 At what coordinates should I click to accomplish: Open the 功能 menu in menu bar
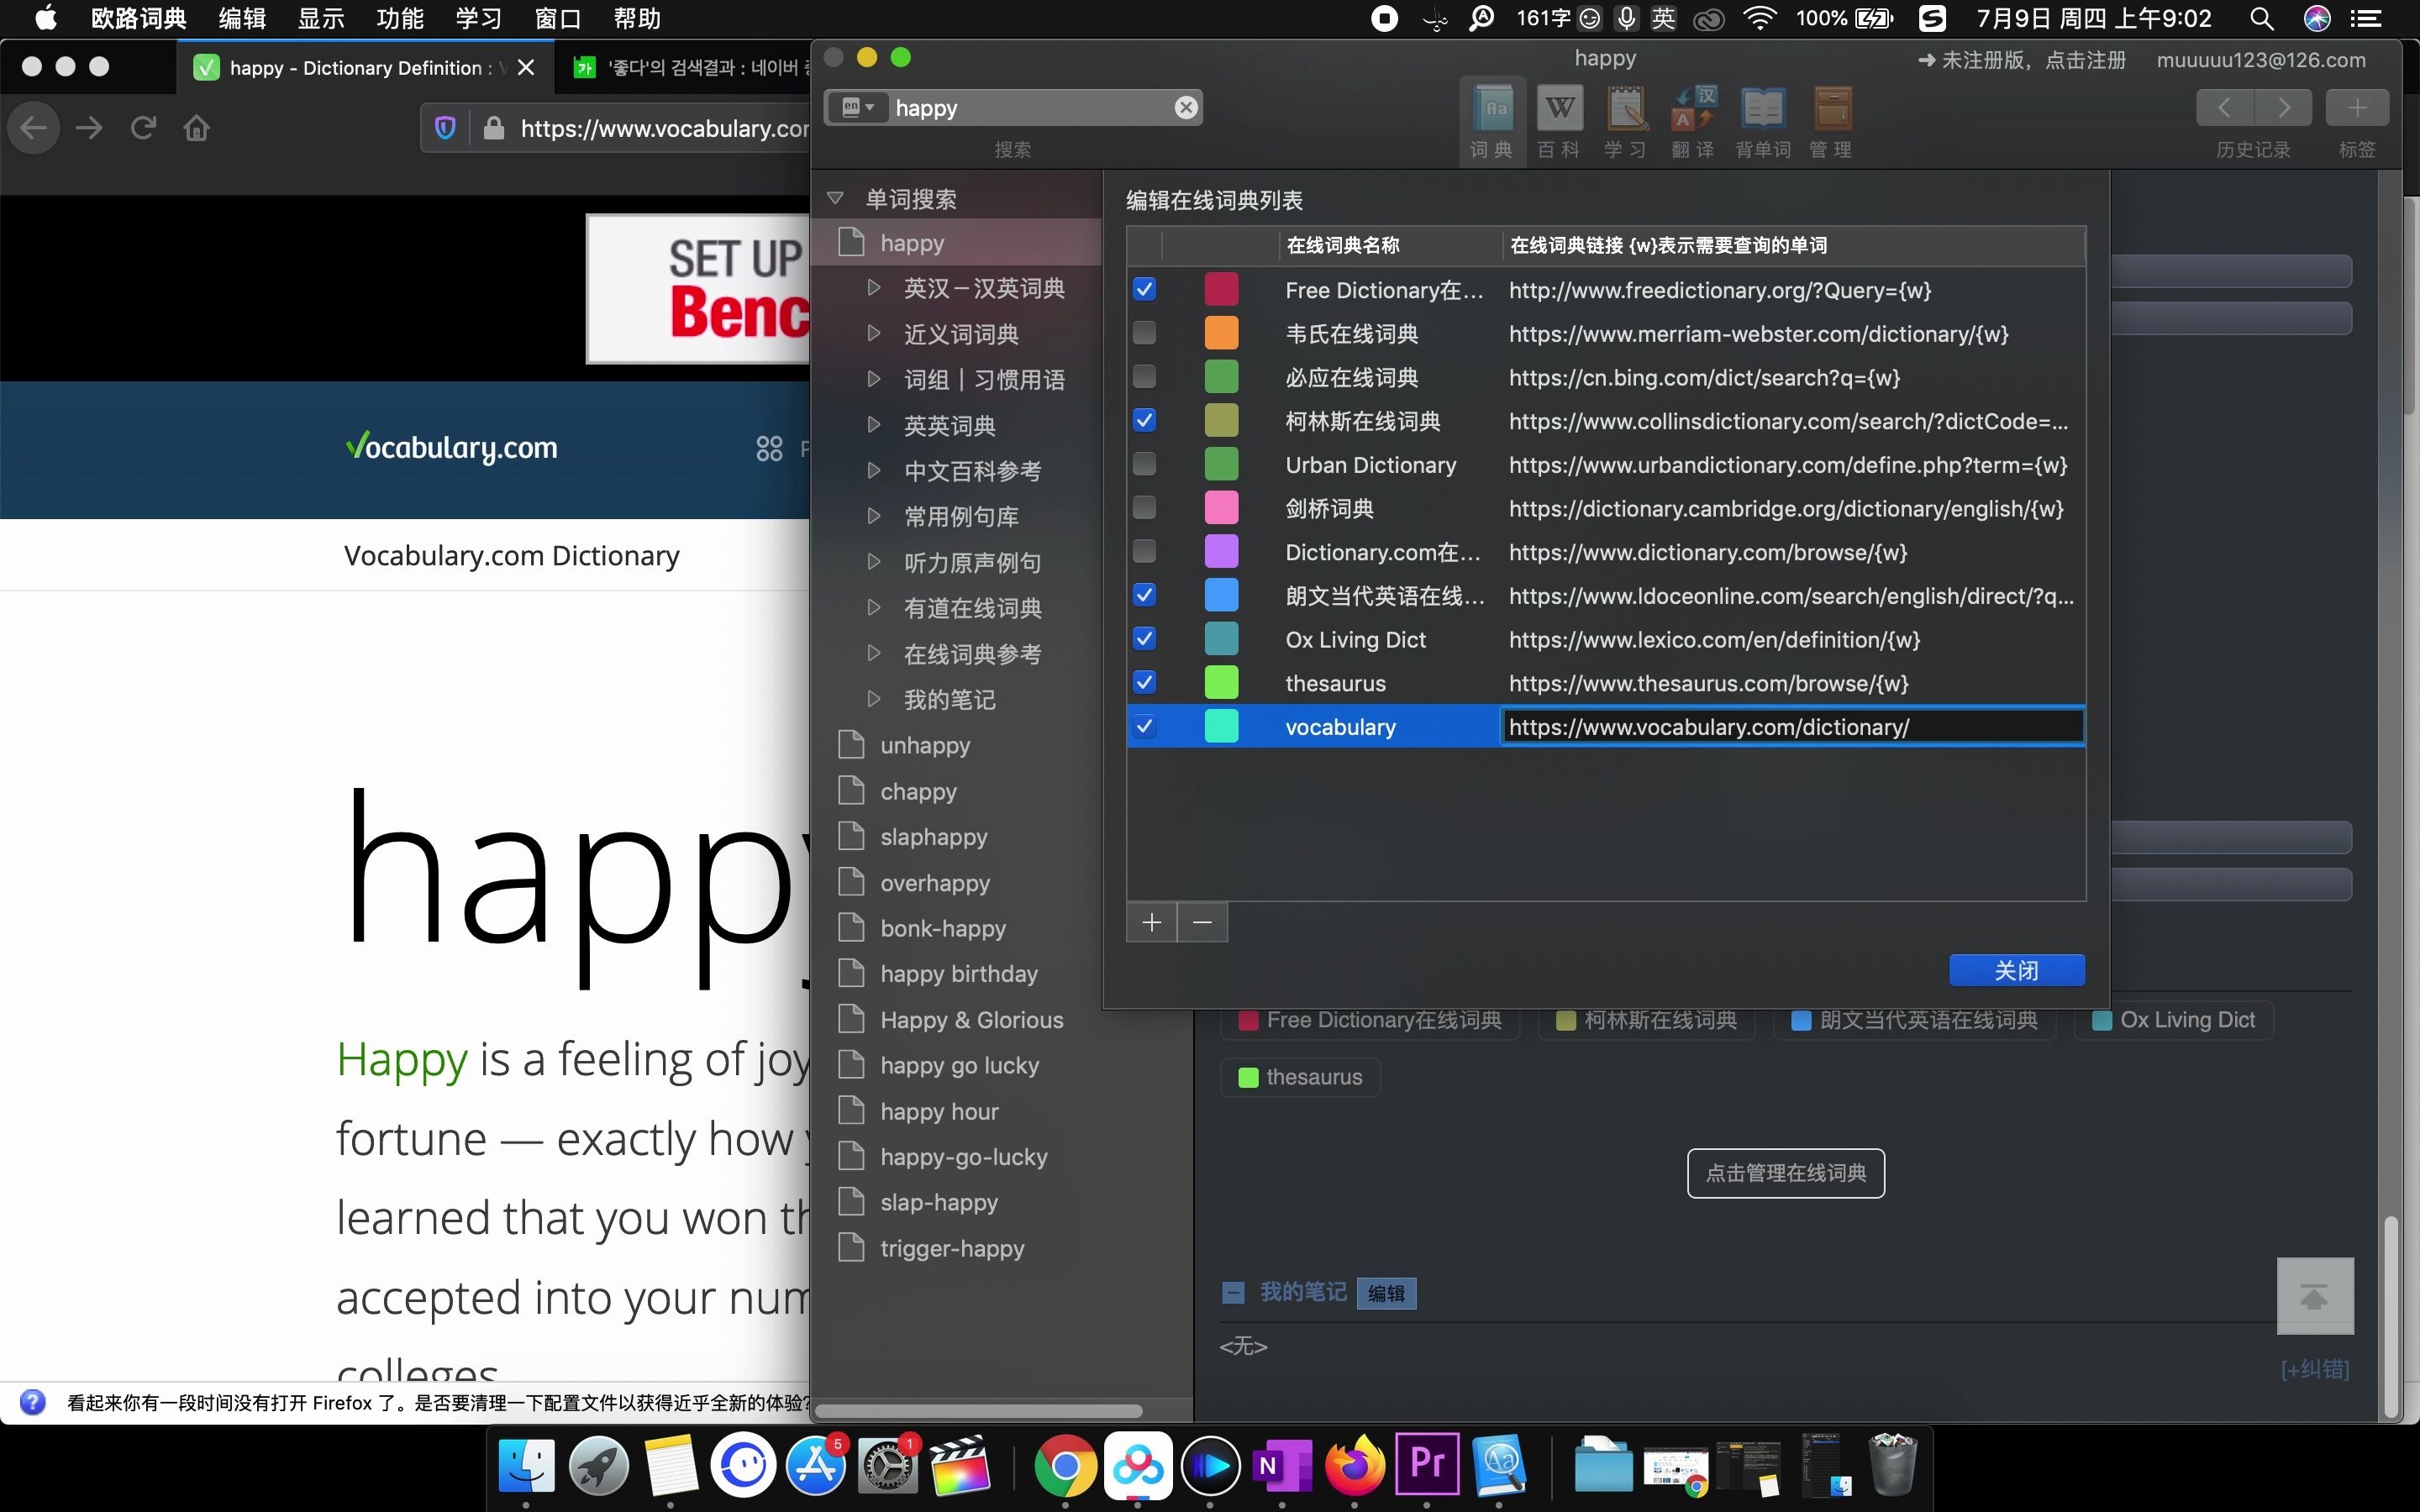click(400, 18)
